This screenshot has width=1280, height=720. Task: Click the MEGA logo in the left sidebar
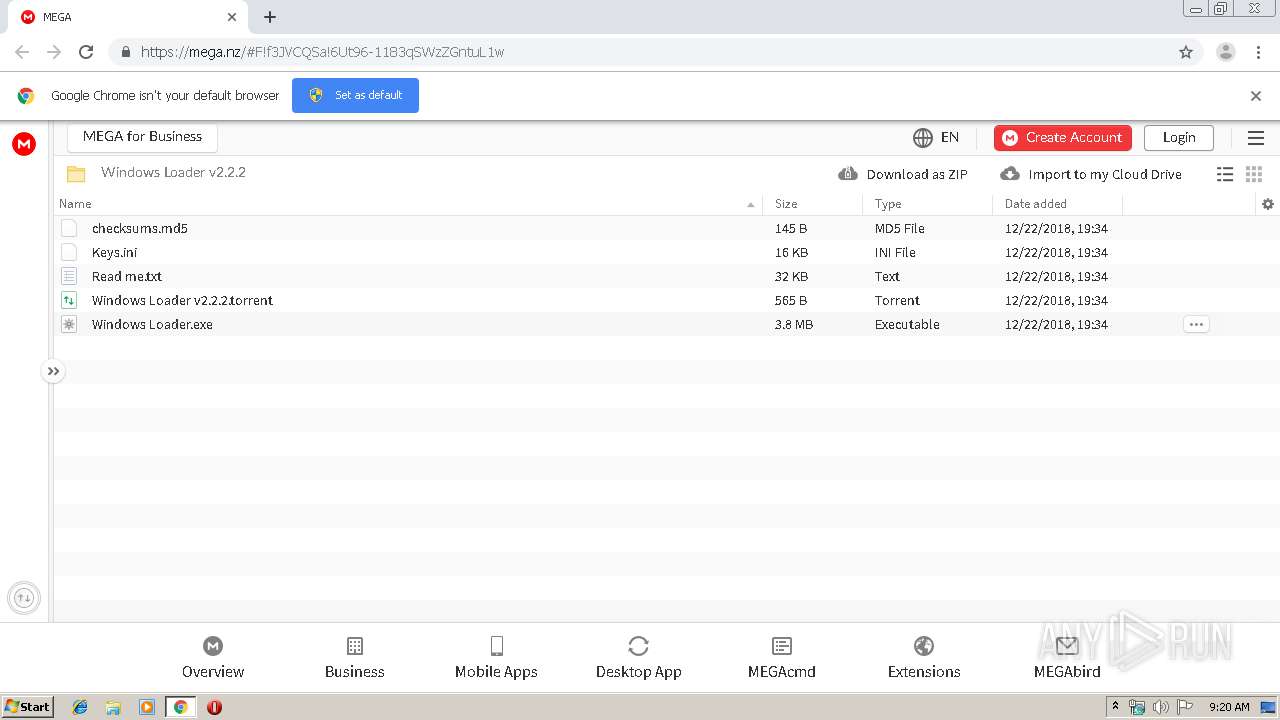[x=24, y=144]
